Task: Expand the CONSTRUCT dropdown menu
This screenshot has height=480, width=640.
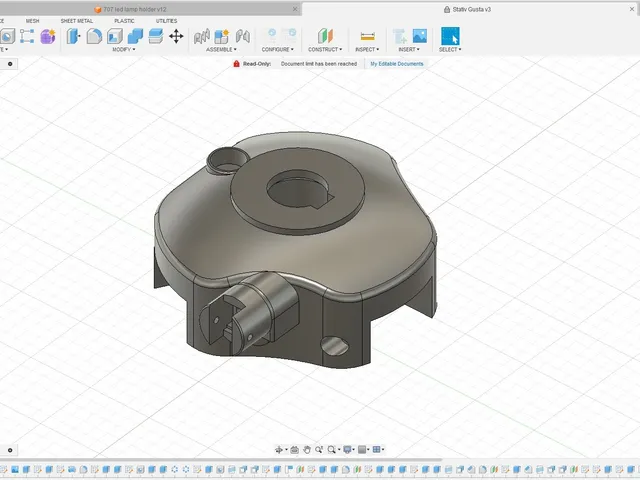Action: tap(325, 49)
